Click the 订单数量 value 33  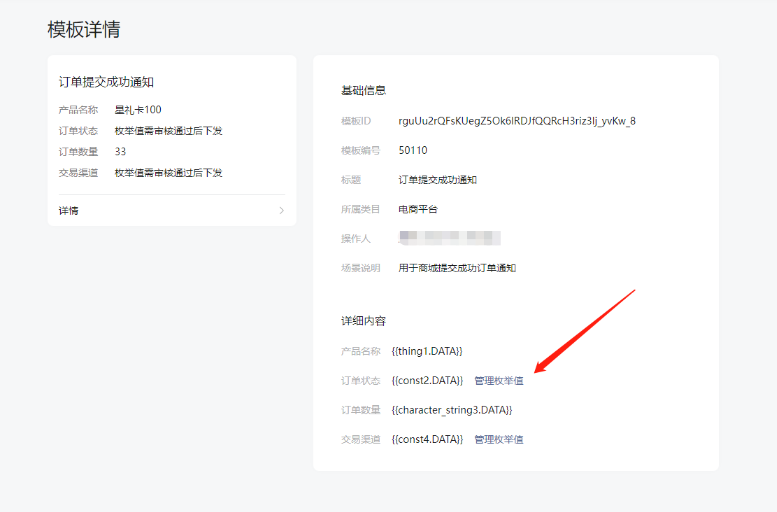(120, 152)
